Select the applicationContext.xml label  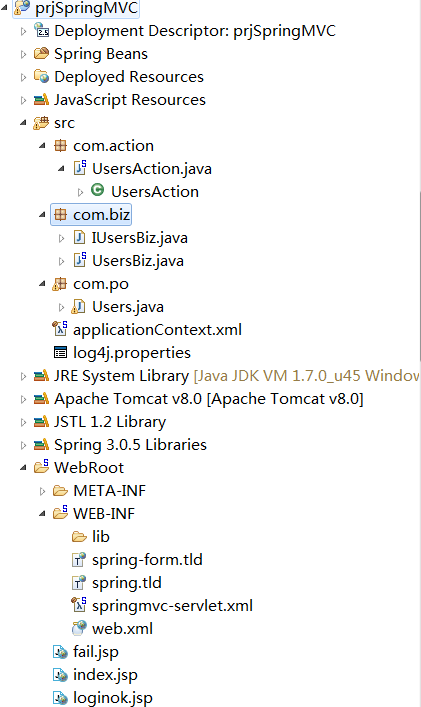[x=157, y=330]
